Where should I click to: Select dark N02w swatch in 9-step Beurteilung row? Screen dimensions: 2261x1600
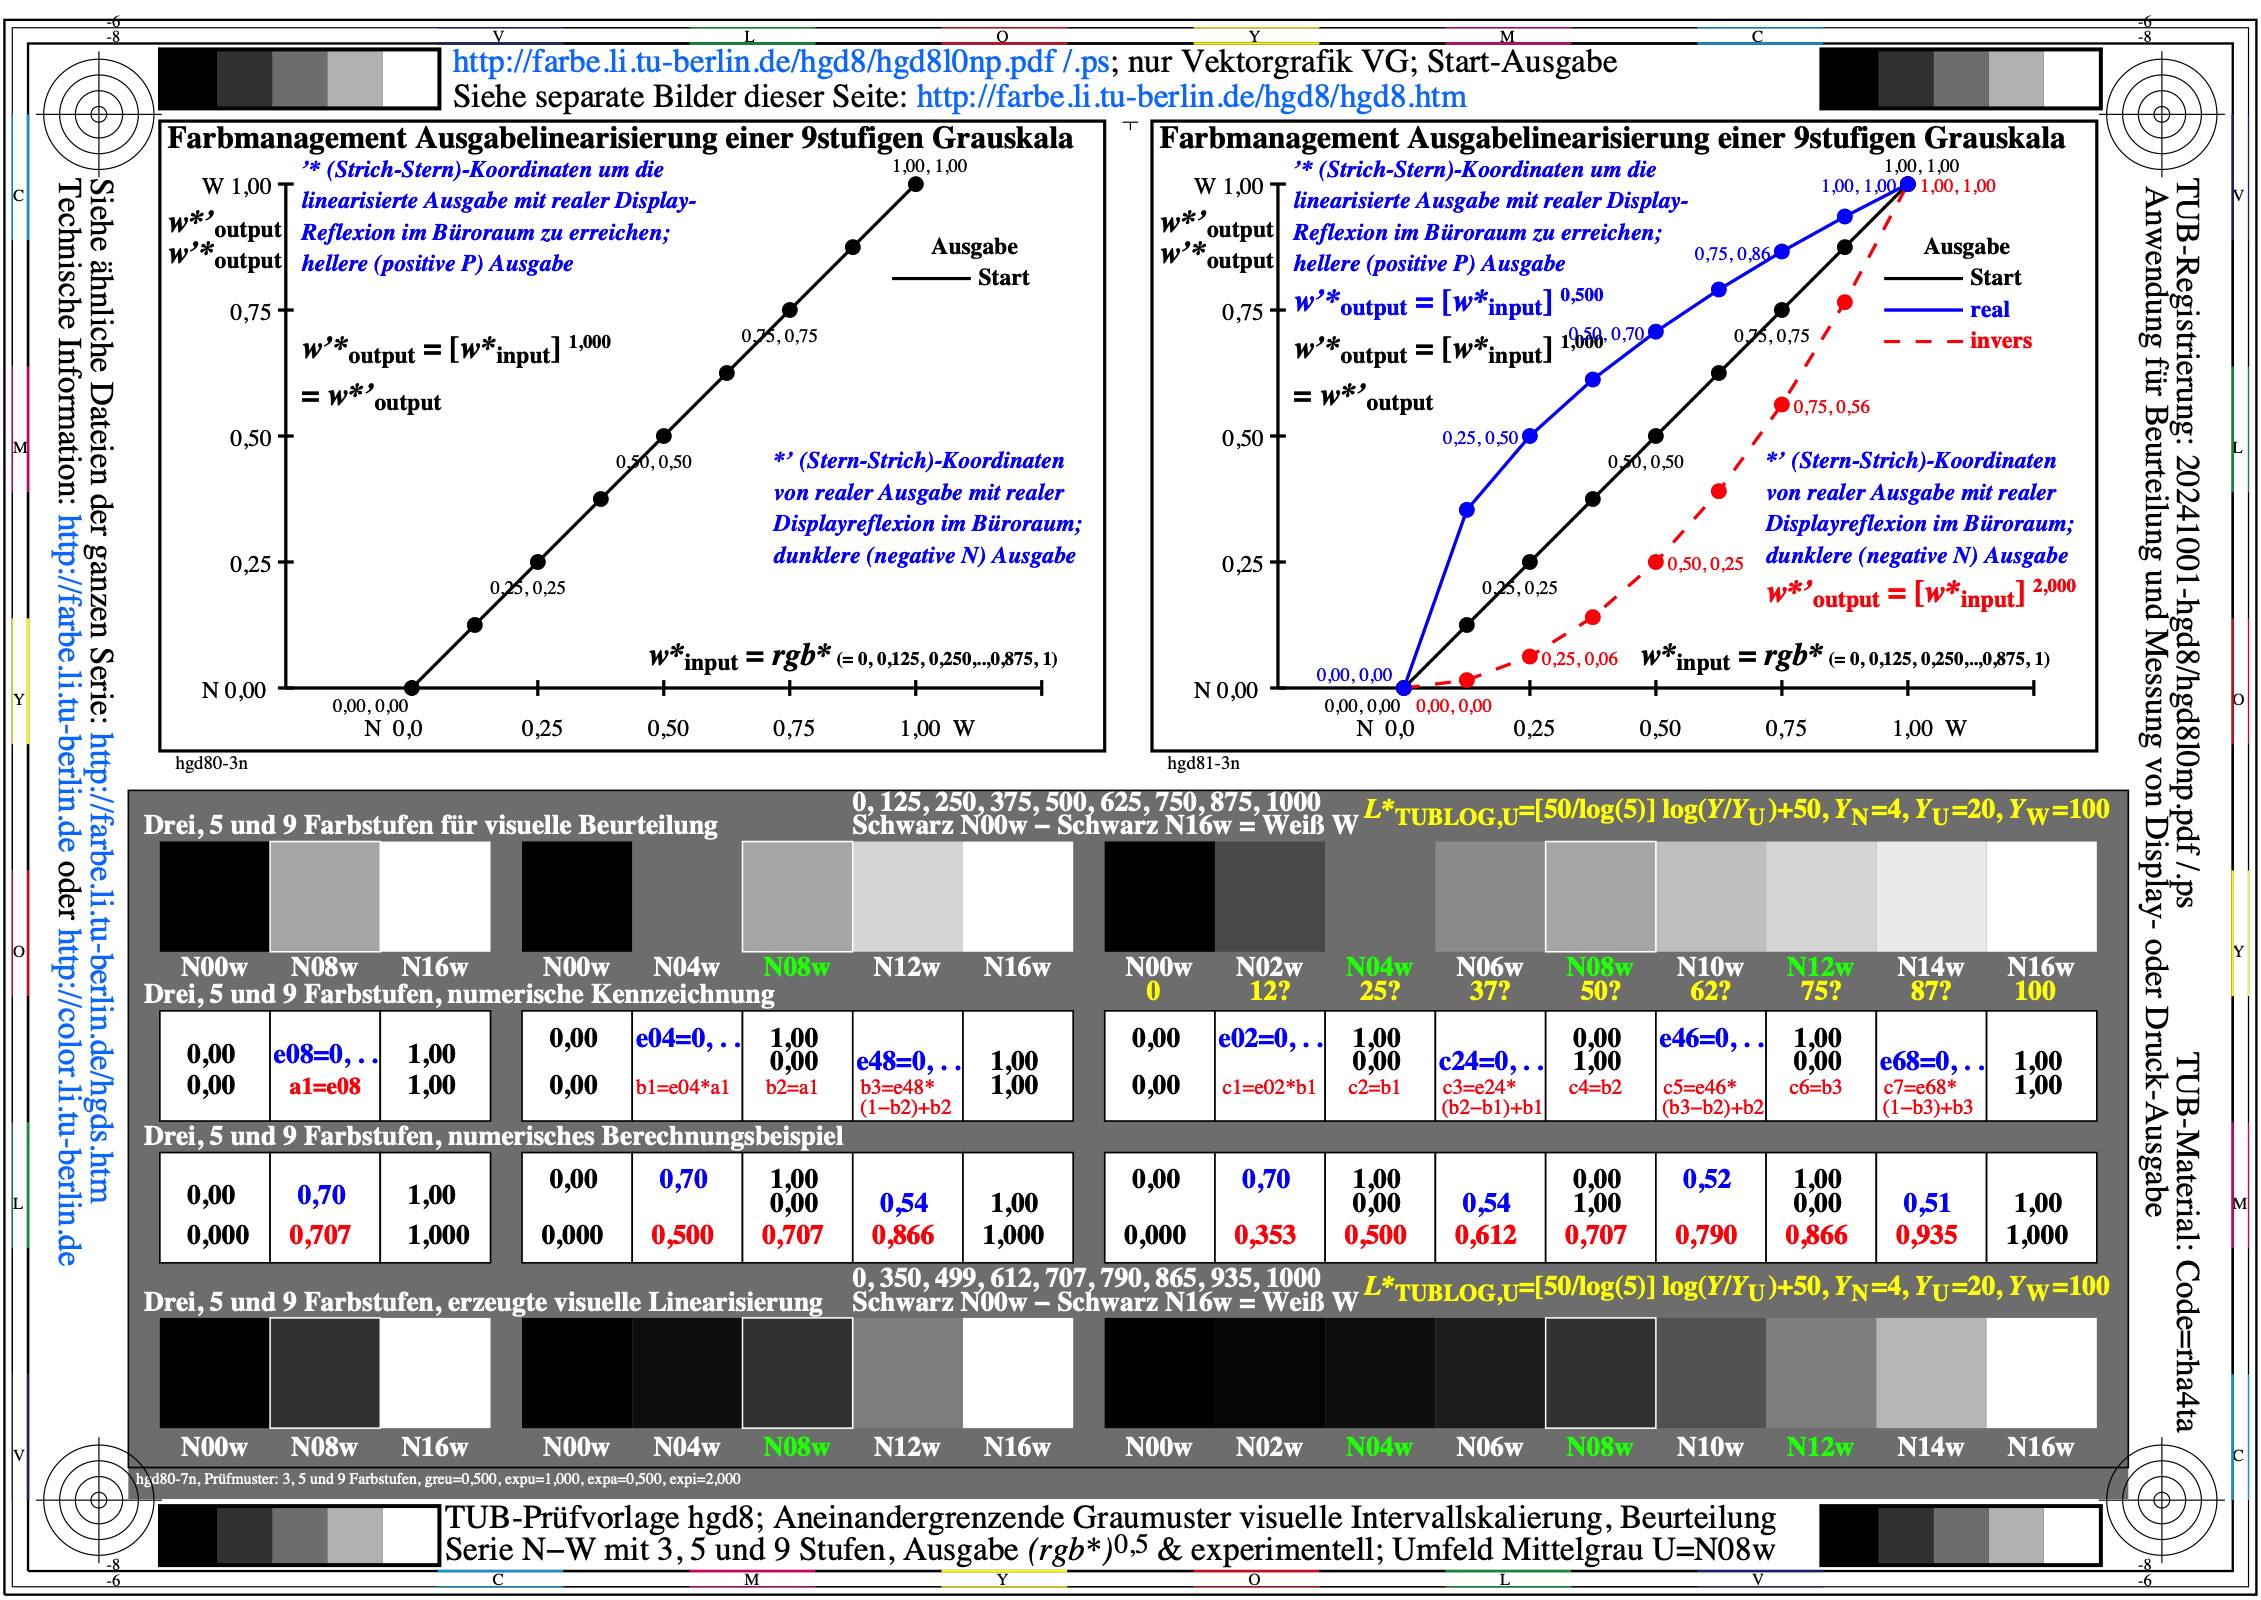(x=1269, y=896)
